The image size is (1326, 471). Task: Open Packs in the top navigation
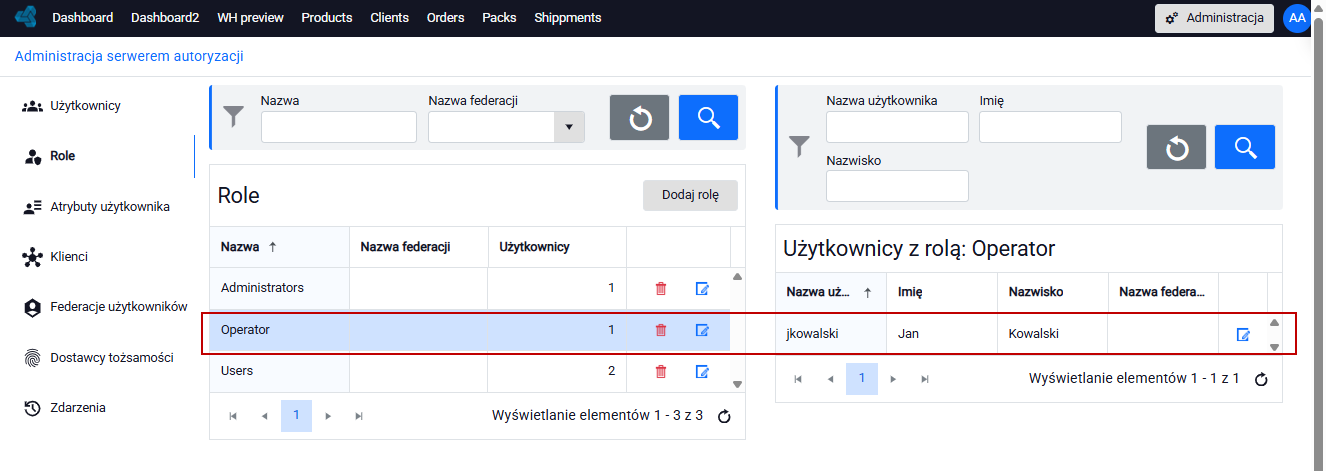(499, 18)
